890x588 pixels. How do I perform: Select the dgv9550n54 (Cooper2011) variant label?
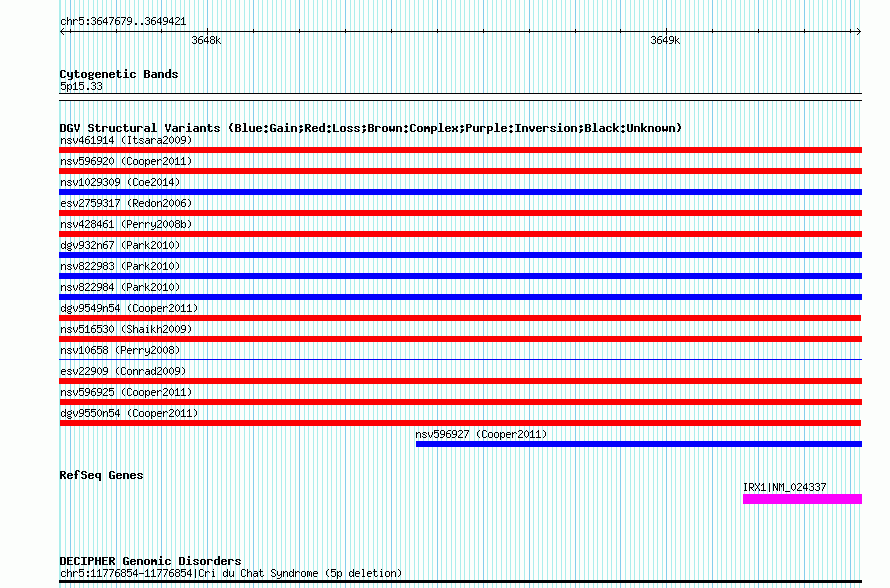point(129,413)
